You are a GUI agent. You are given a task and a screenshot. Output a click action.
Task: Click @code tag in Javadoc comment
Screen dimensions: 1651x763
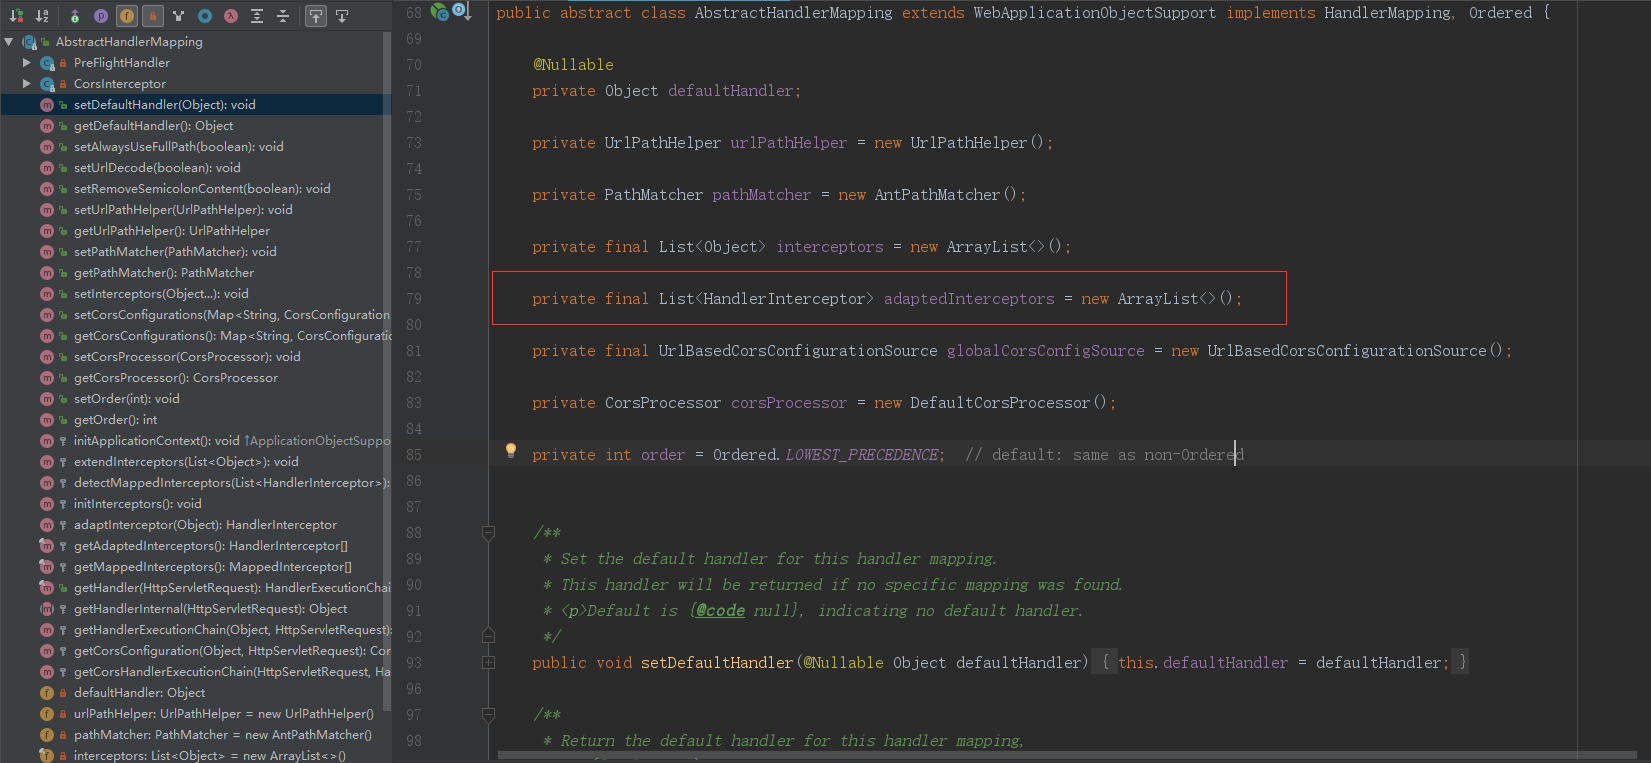(x=720, y=611)
